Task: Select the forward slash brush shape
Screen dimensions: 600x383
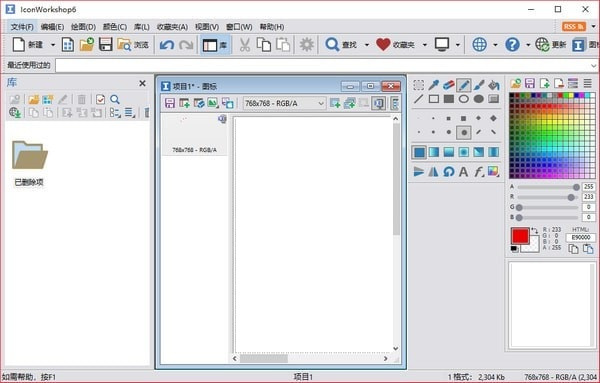Action: (479, 132)
